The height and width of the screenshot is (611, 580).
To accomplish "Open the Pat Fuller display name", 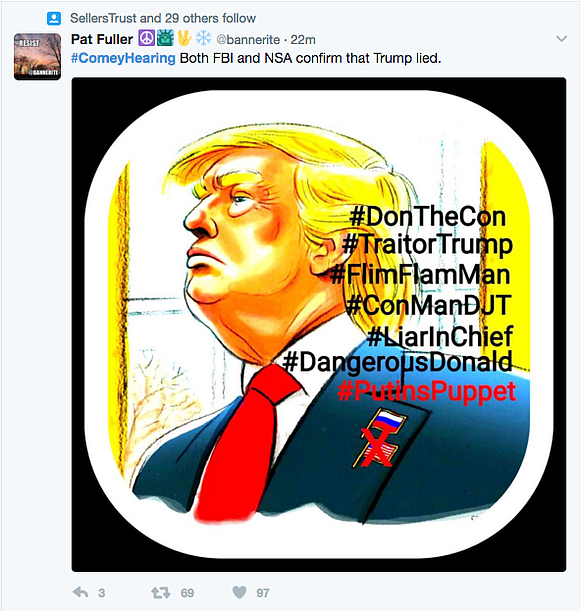I will [102, 39].
